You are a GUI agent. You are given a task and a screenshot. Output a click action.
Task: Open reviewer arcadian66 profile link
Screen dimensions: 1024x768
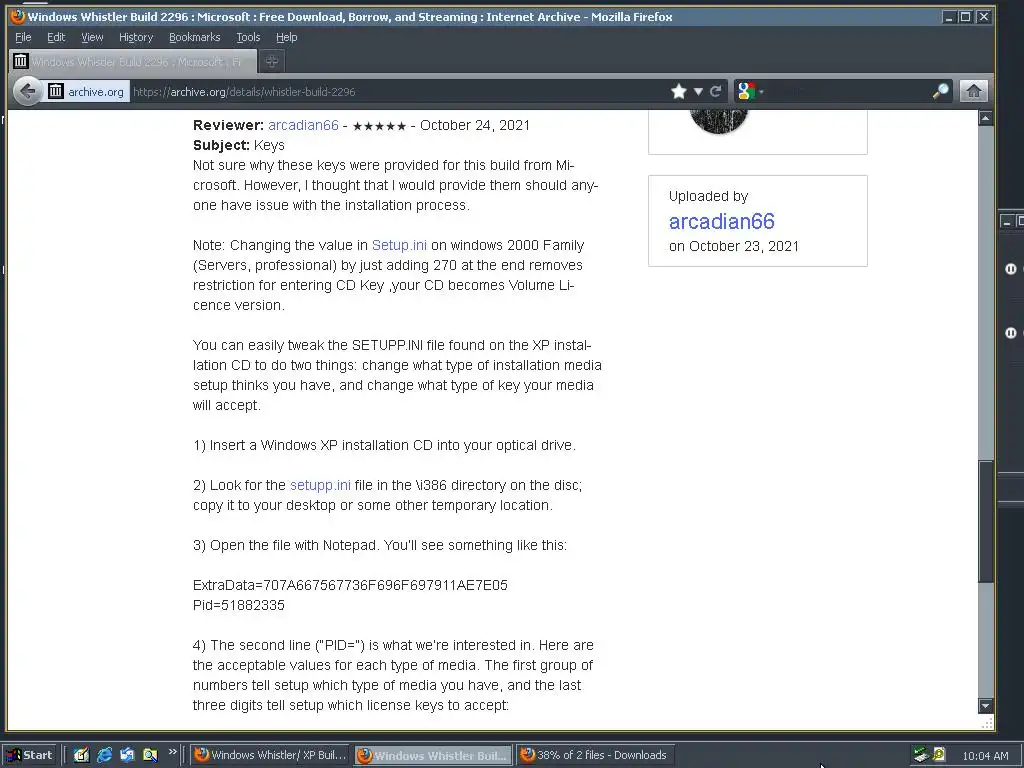(x=303, y=125)
